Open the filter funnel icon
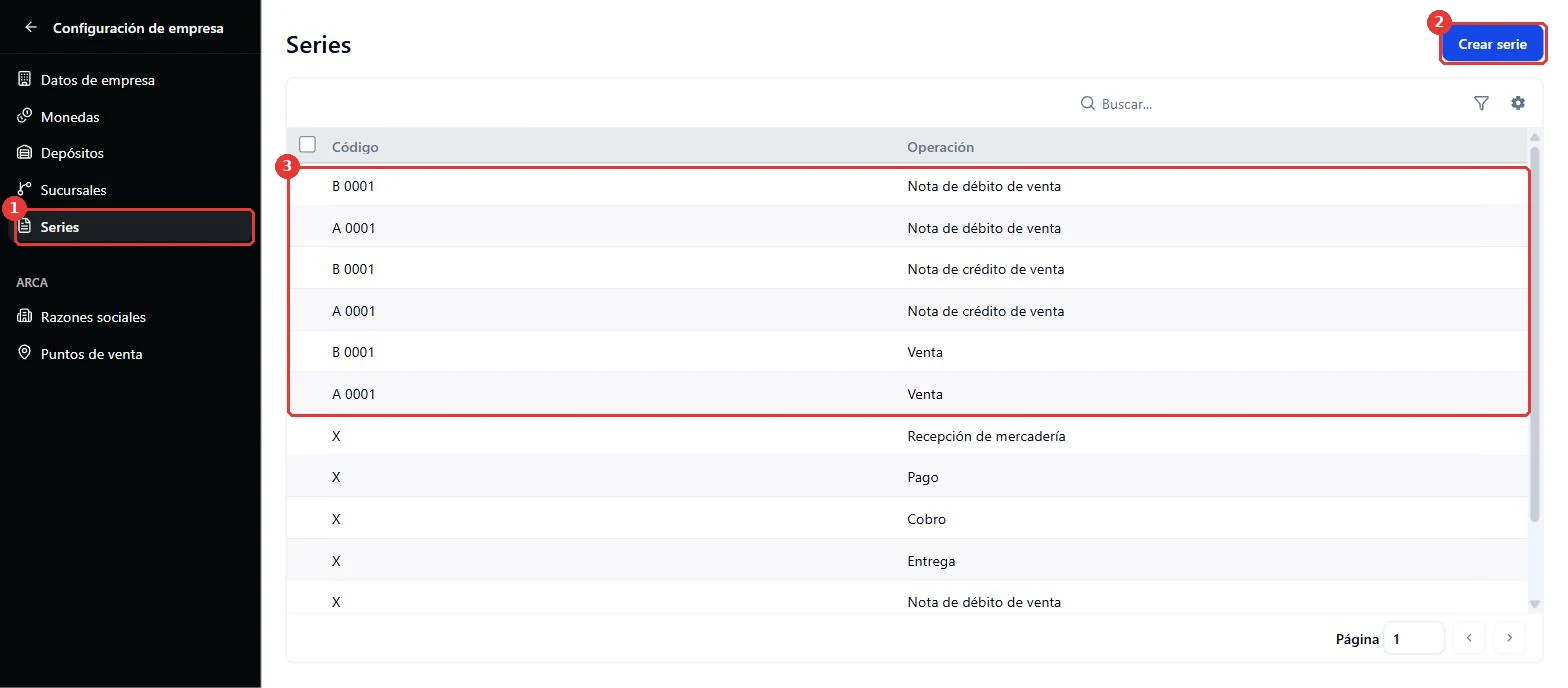This screenshot has width=1568, height=688. click(x=1482, y=103)
